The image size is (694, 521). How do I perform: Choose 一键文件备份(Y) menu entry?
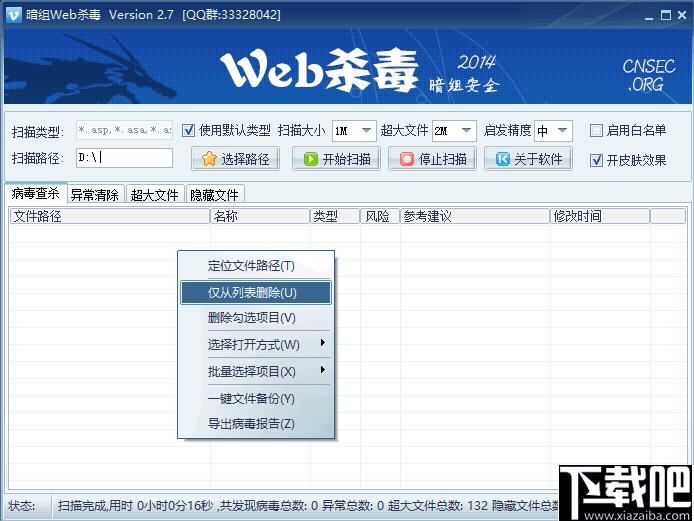(255, 398)
